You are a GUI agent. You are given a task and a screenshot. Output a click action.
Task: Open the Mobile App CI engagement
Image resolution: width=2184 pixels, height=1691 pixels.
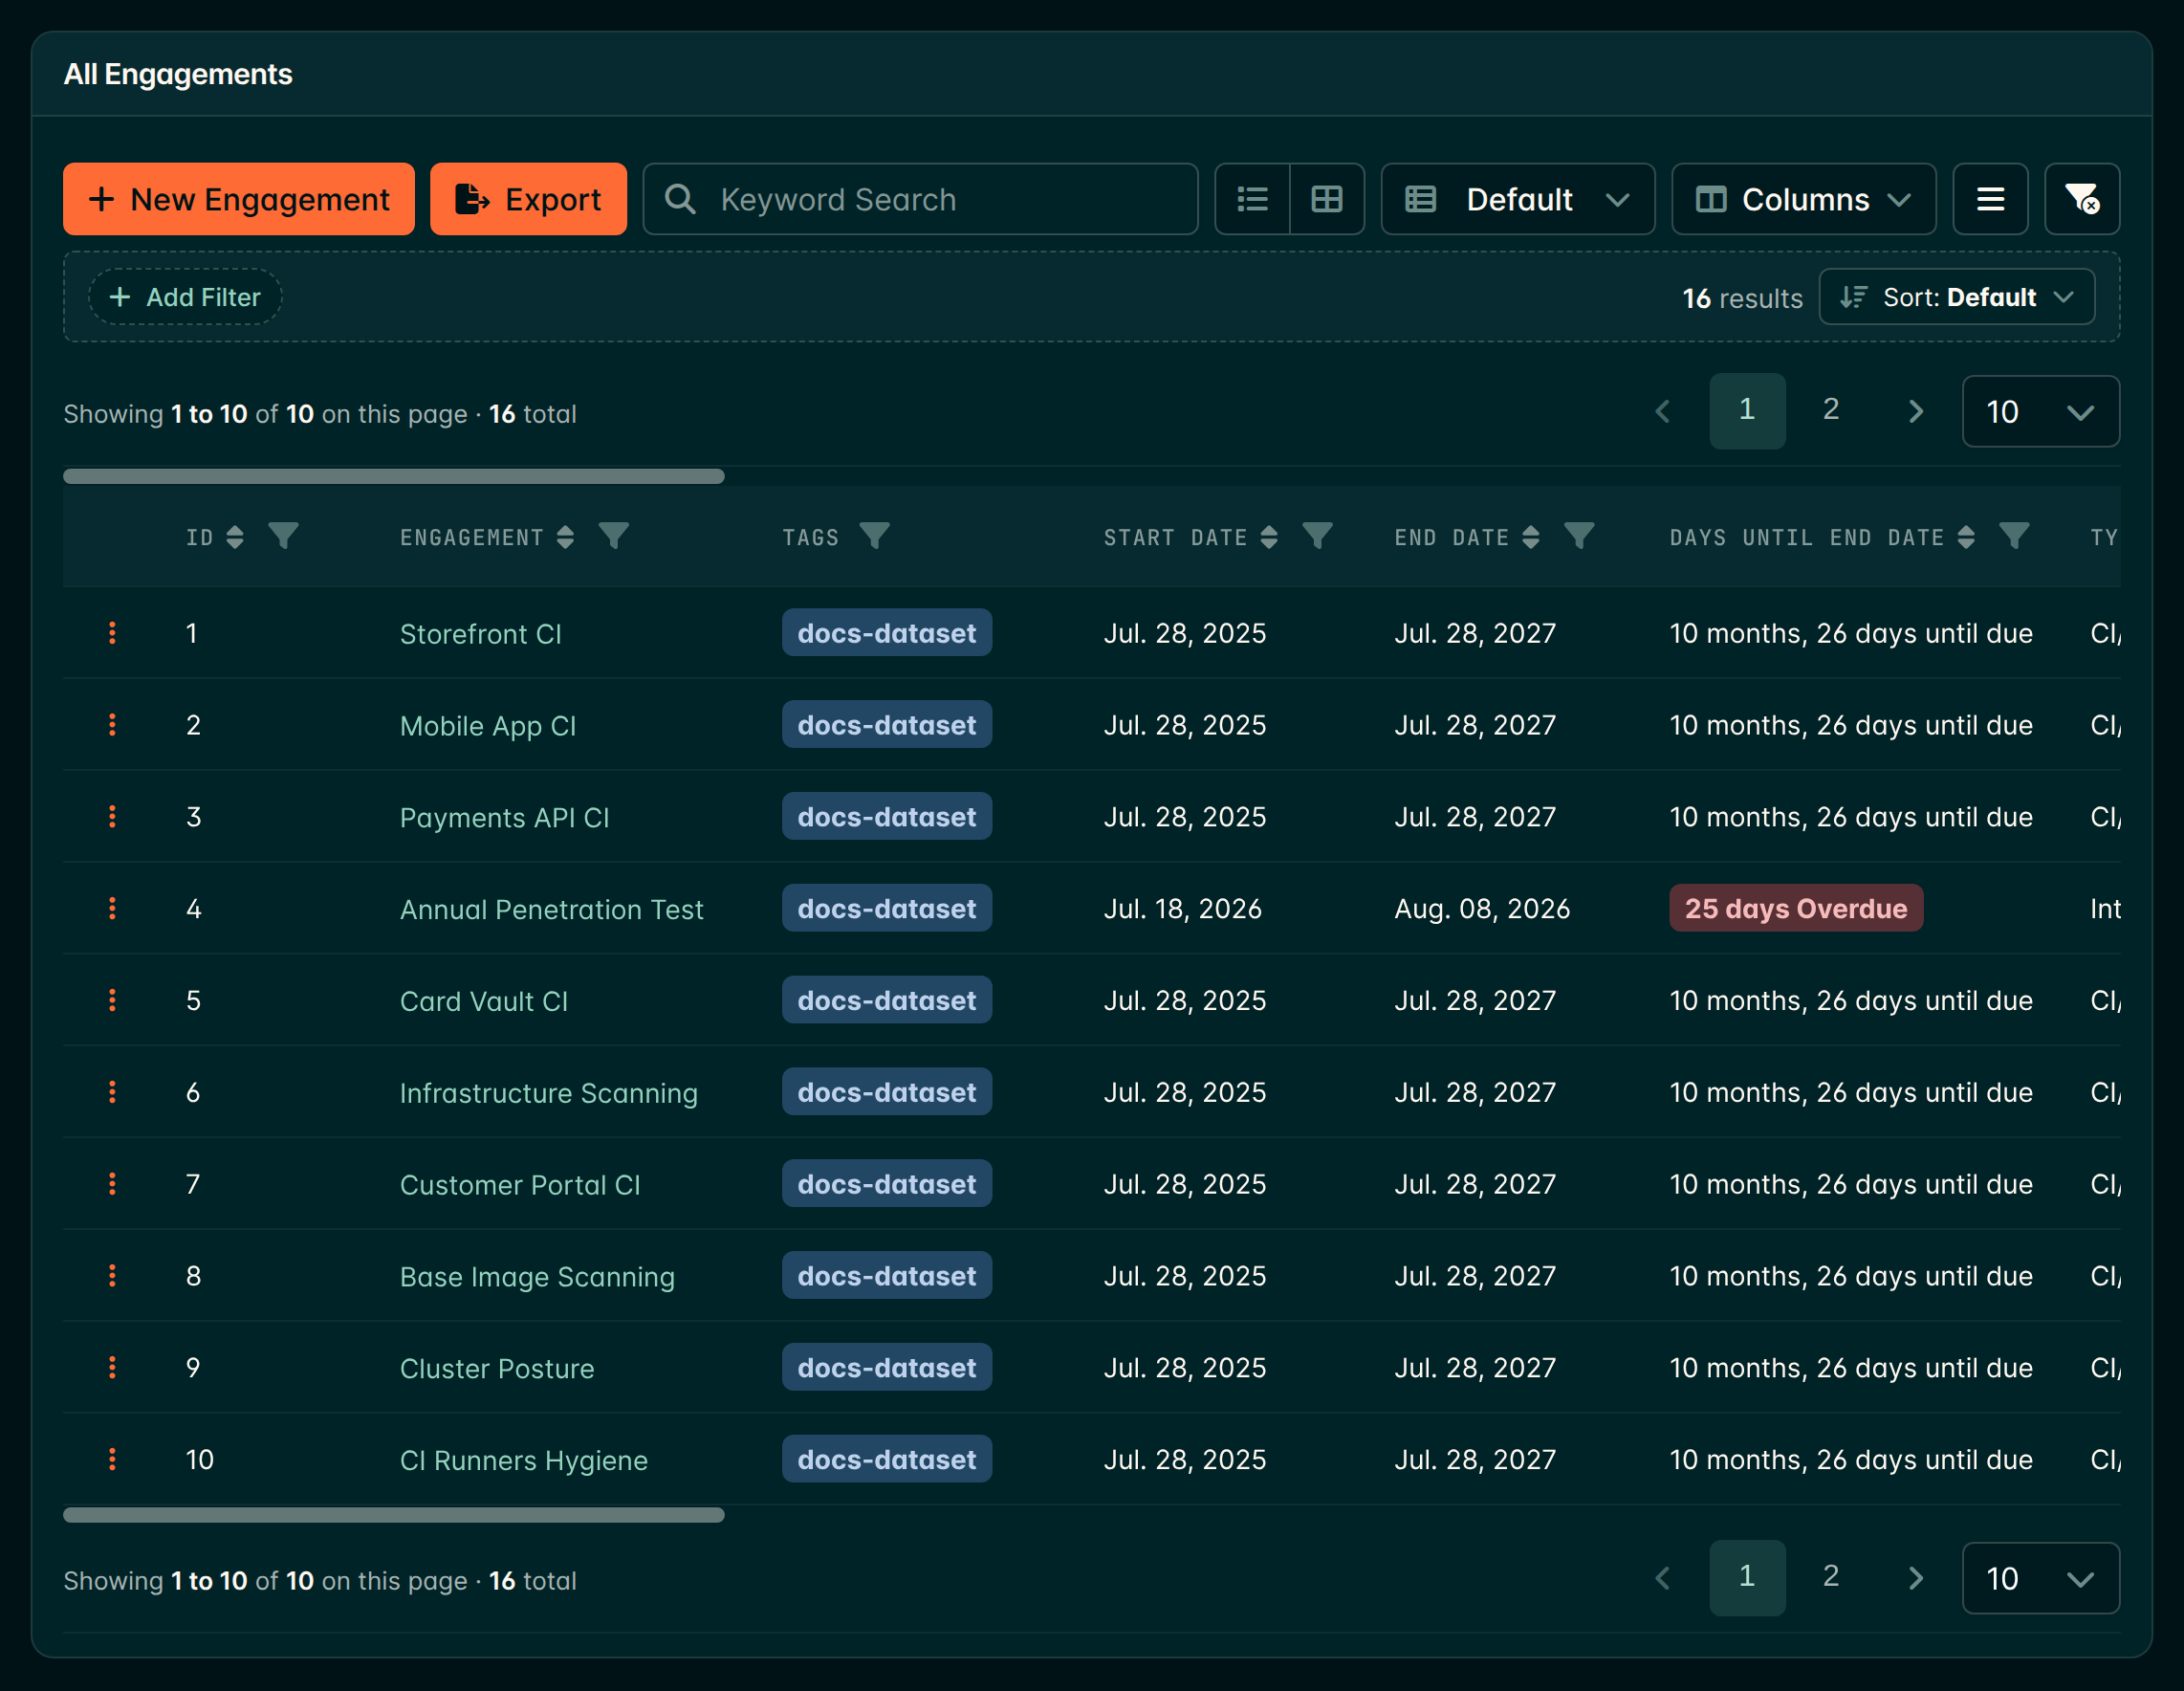coord(488,725)
